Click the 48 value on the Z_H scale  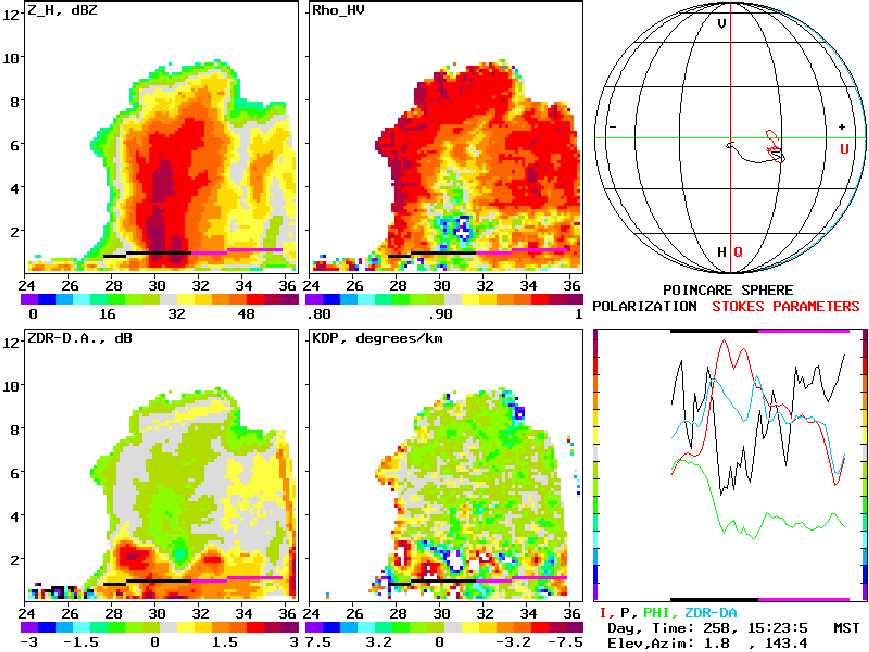(246, 314)
